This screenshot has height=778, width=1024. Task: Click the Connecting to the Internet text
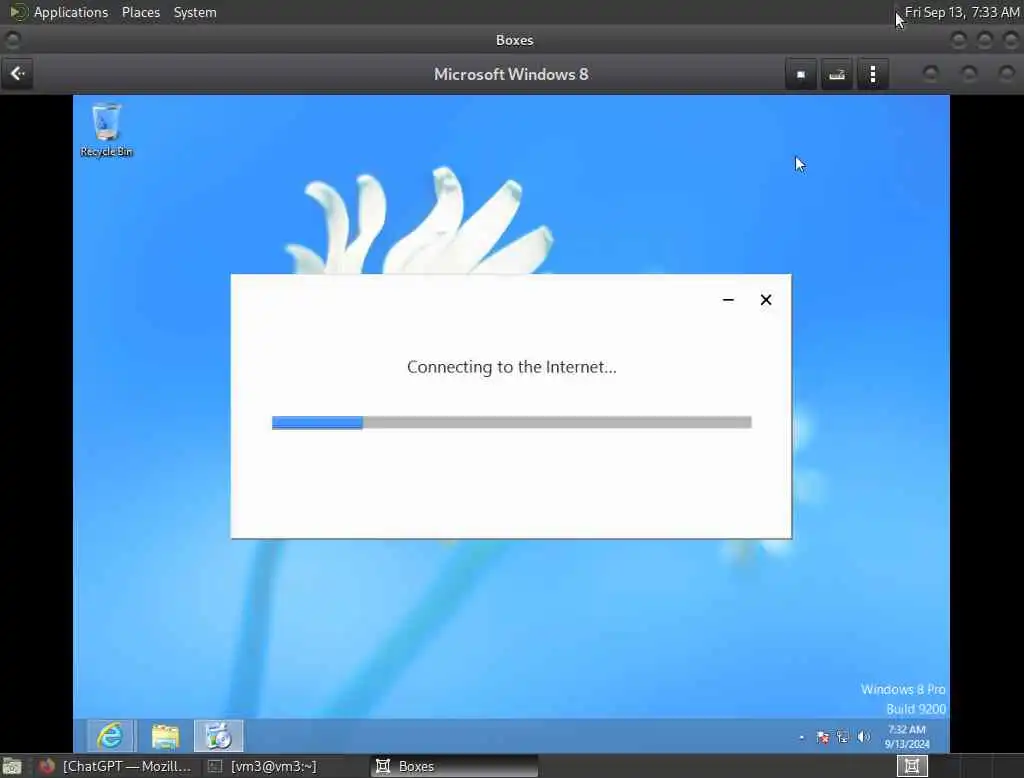click(511, 367)
